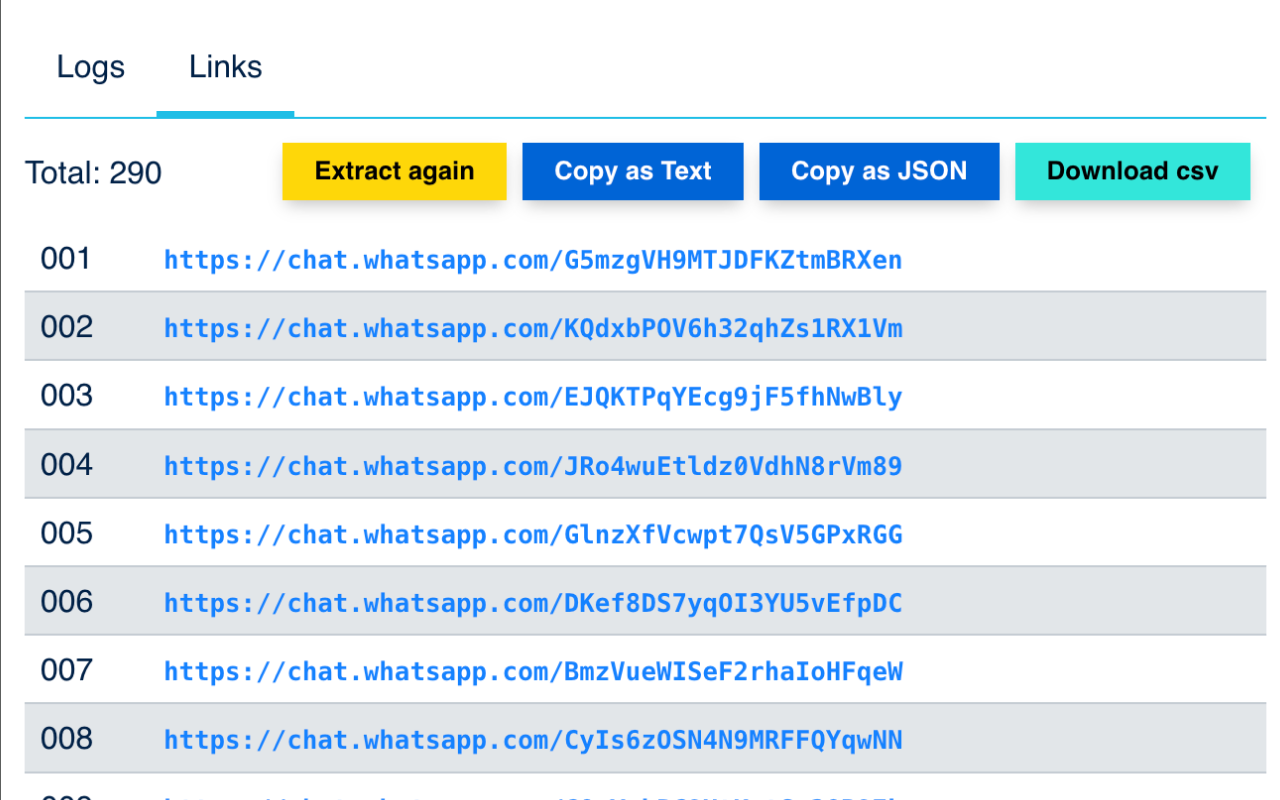This screenshot has width=1280, height=800.
Task: Open the link ending in V5GPxRGG
Action: pyautogui.click(x=533, y=534)
